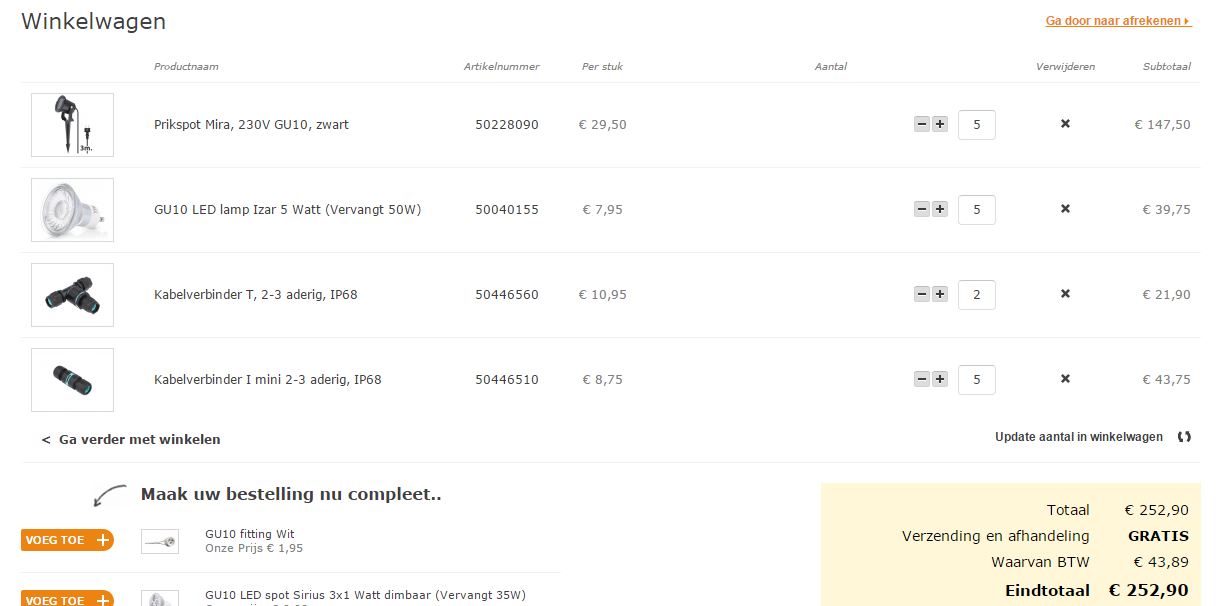Decrease quantity of Prikspot Mira with minus

[x=922, y=124]
